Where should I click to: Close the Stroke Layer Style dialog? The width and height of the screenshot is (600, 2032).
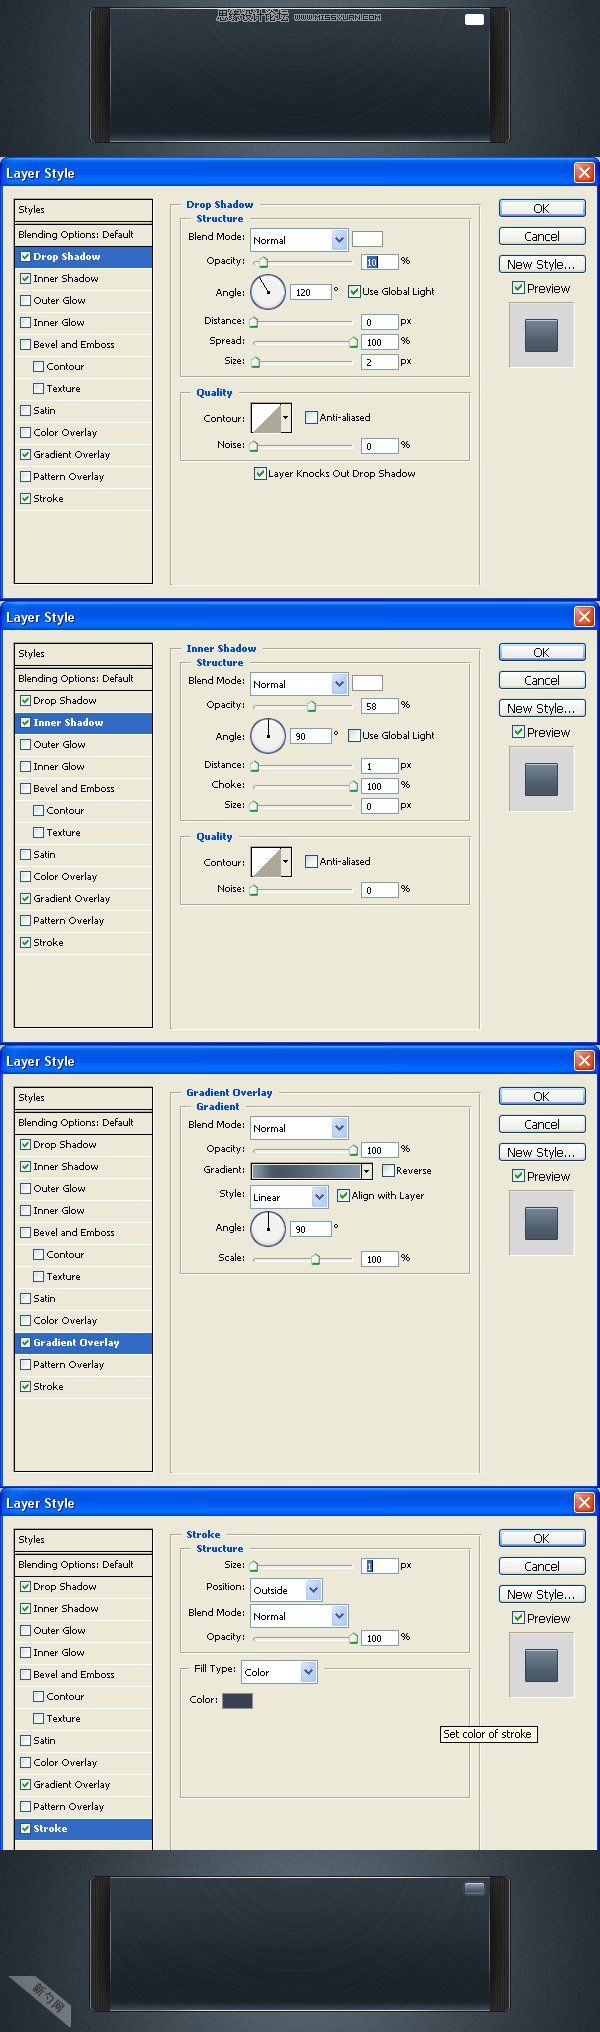tap(584, 1503)
